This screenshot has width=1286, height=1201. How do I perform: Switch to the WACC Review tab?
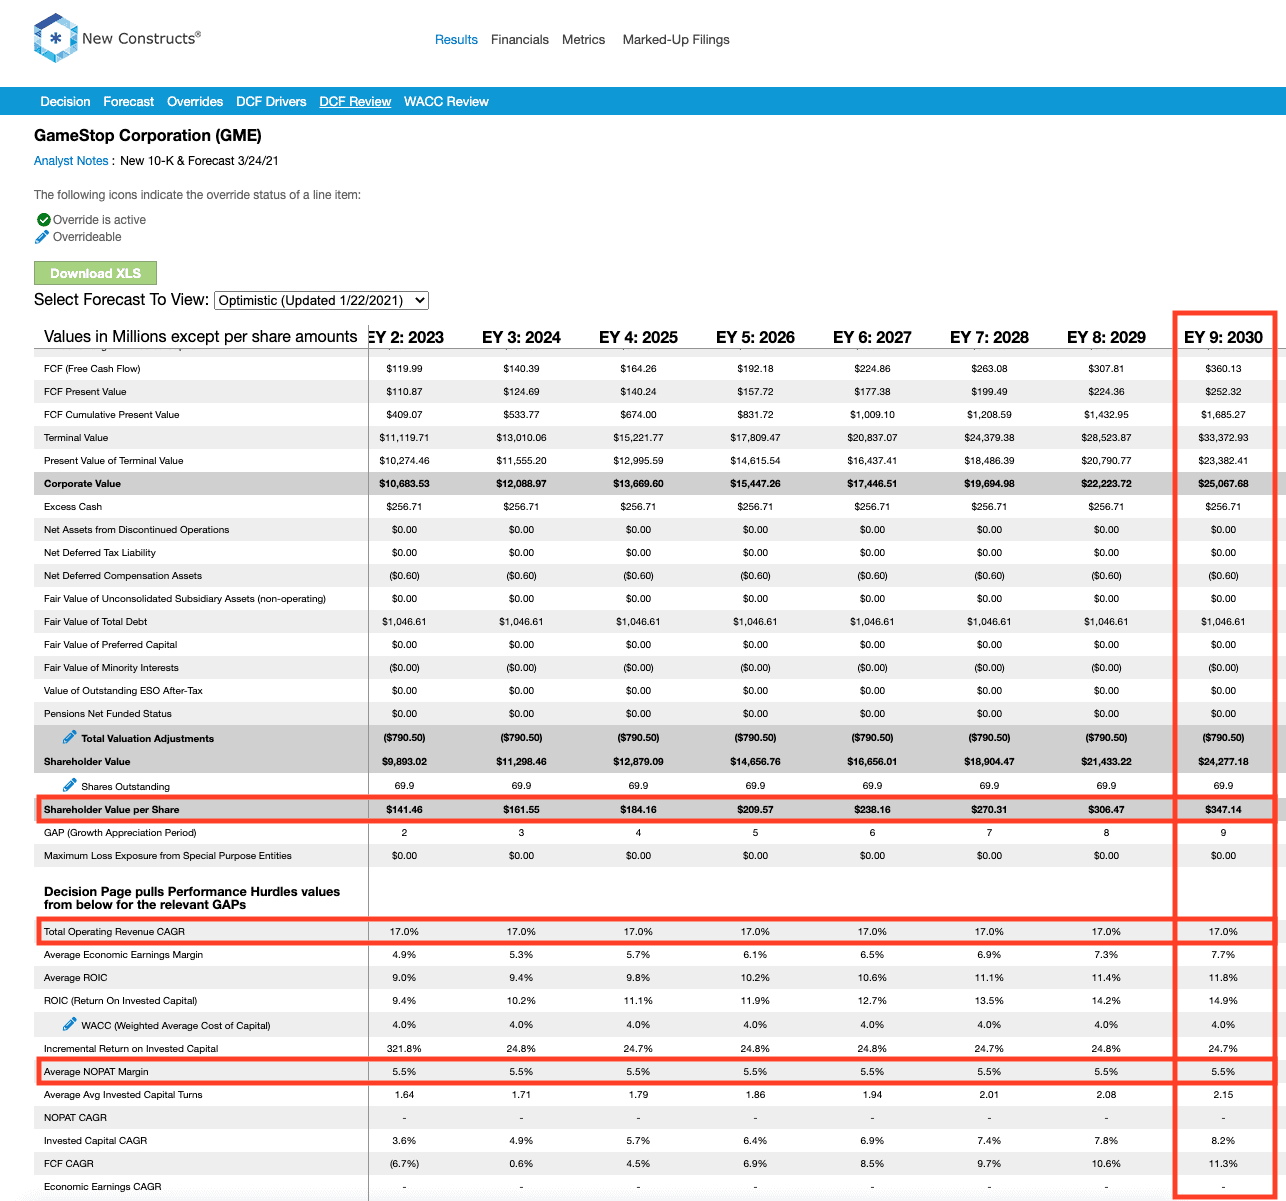[446, 102]
